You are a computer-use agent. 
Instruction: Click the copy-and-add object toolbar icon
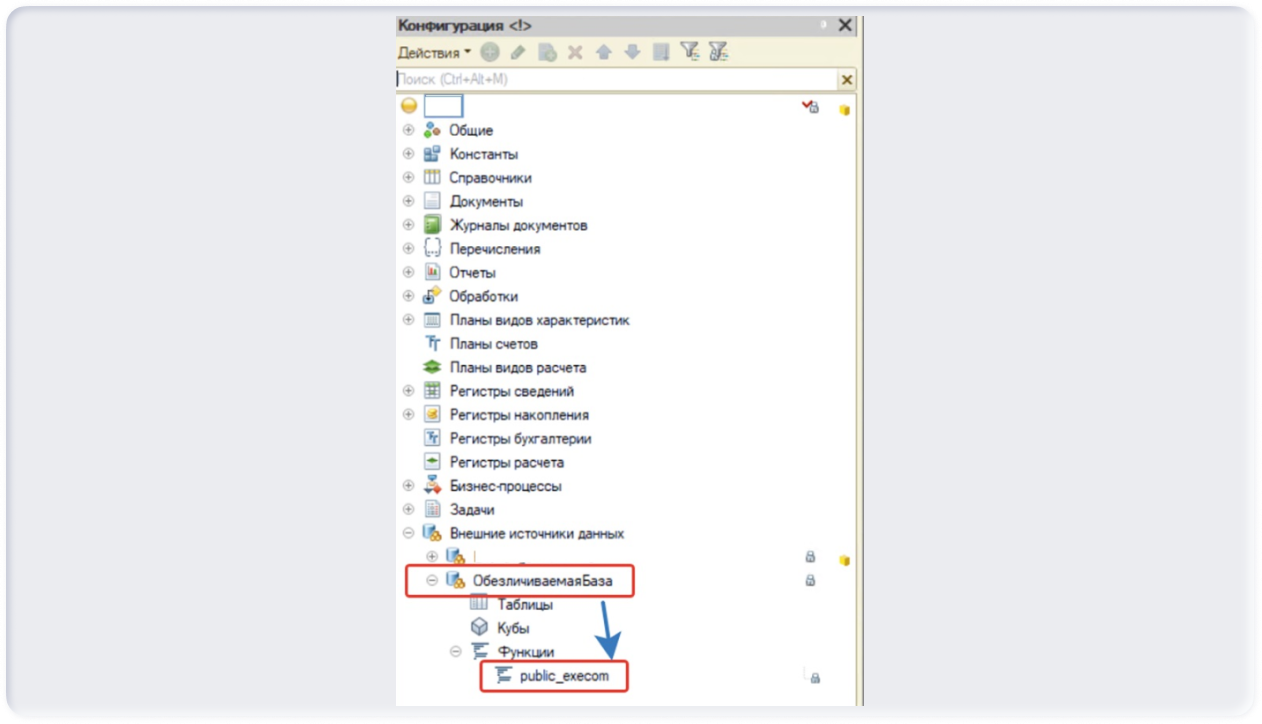tap(547, 52)
